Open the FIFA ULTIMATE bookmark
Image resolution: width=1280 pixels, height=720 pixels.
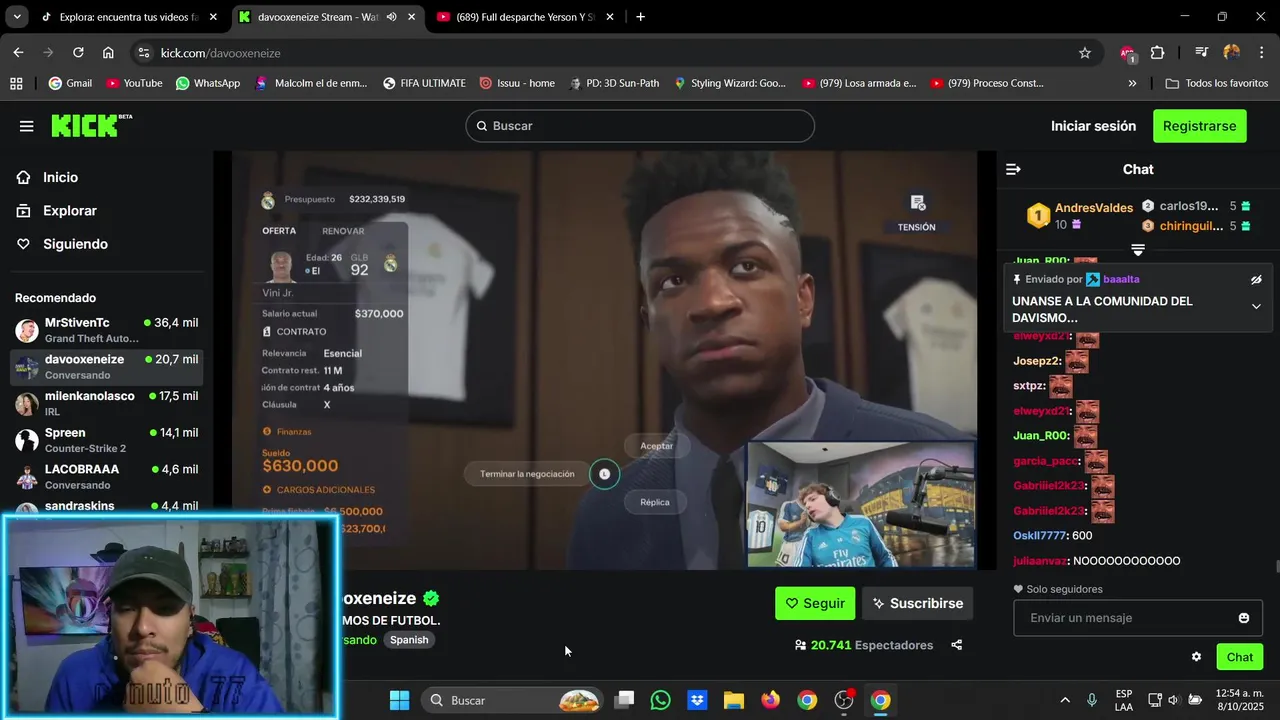[x=424, y=83]
